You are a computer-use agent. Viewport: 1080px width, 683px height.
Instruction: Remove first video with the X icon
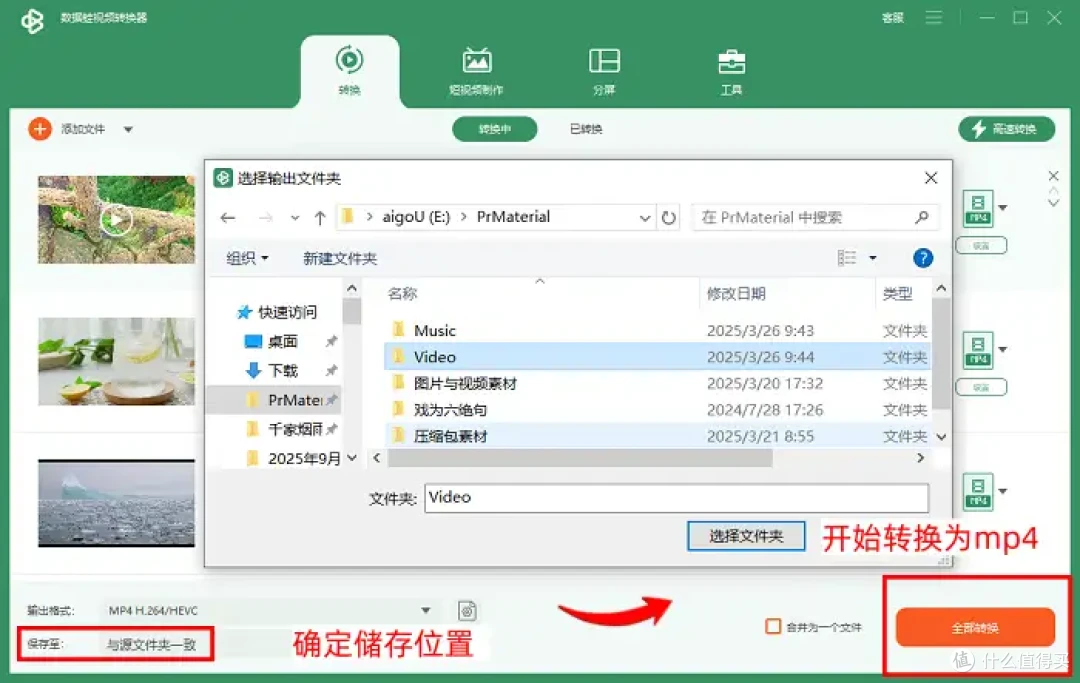pos(1053,176)
